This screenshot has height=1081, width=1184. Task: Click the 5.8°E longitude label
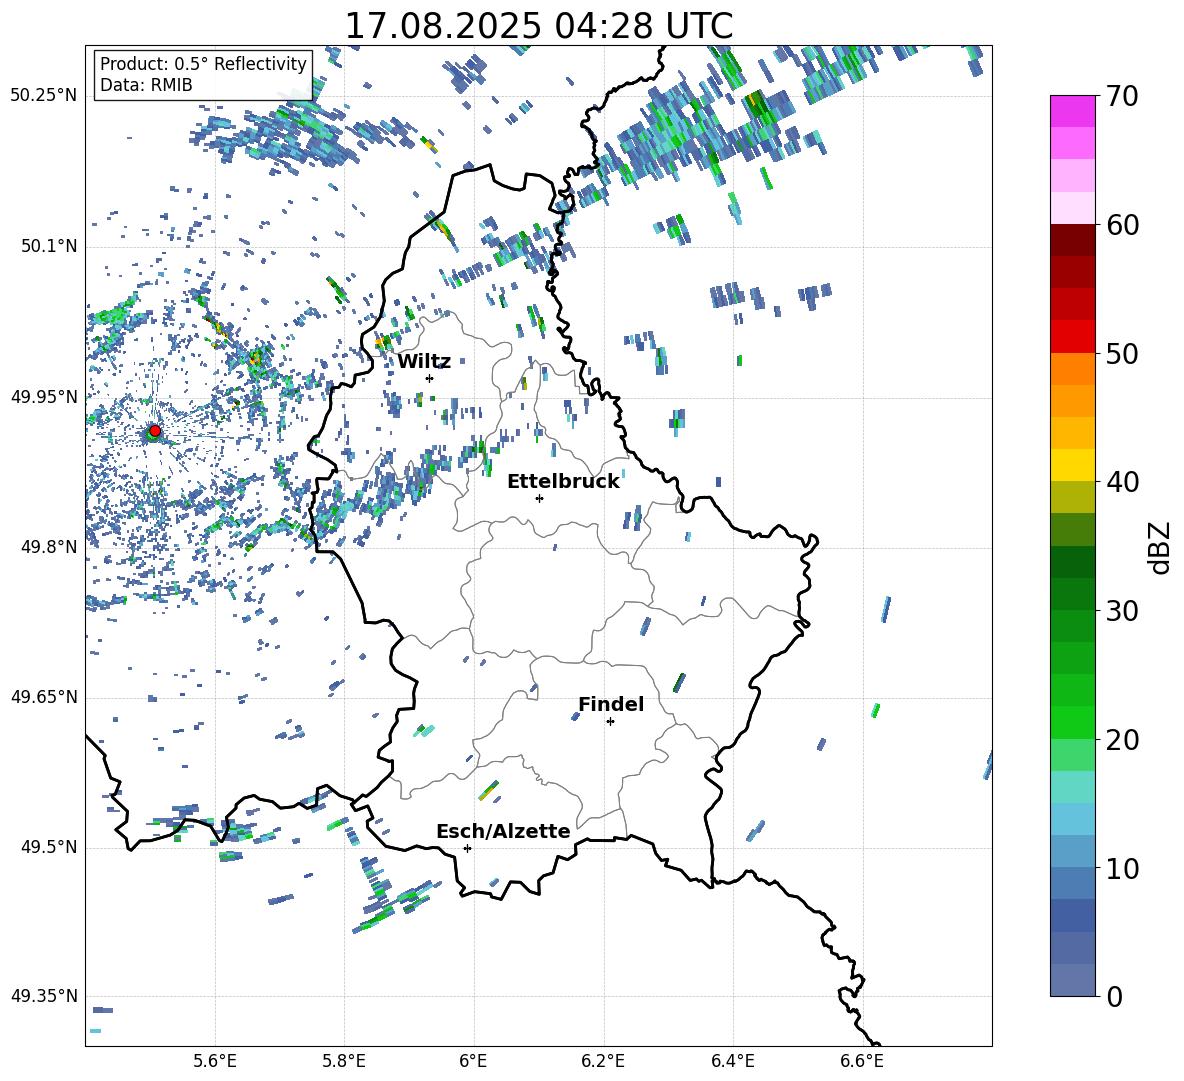(x=344, y=1061)
